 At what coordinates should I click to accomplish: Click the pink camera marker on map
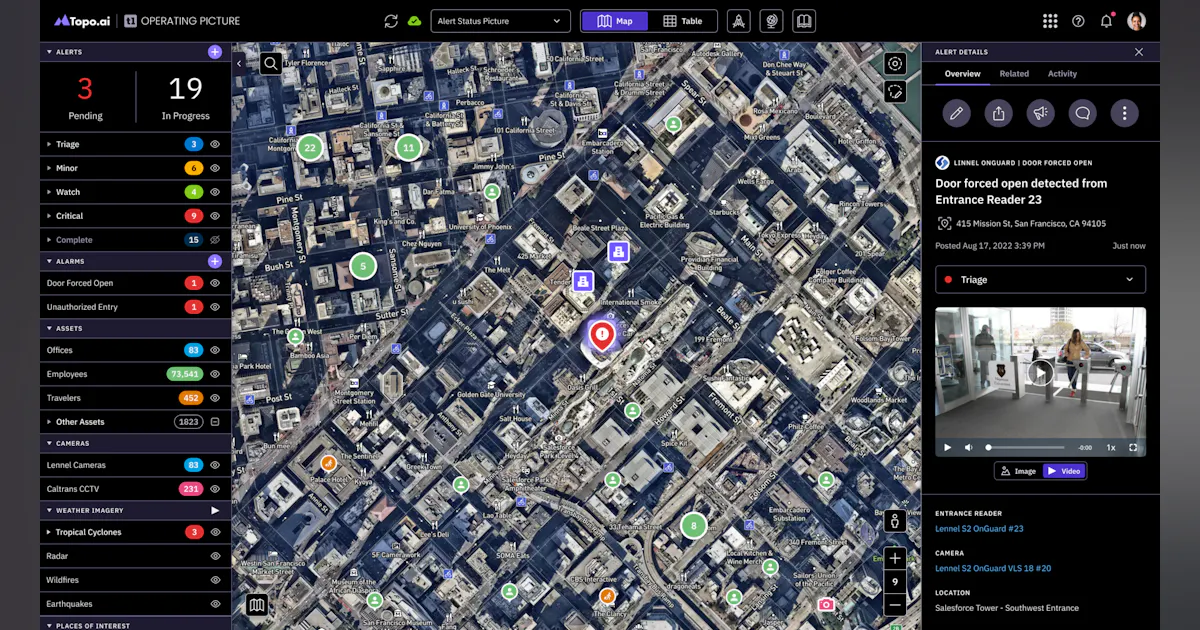pyautogui.click(x=826, y=604)
